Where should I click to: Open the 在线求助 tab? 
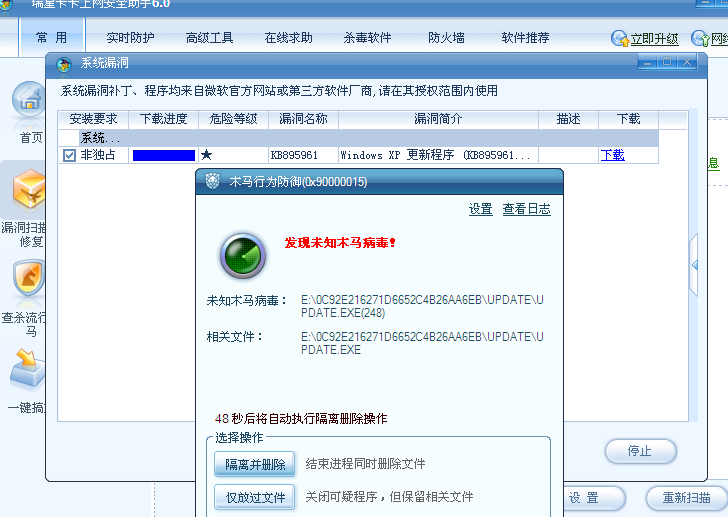(288, 38)
